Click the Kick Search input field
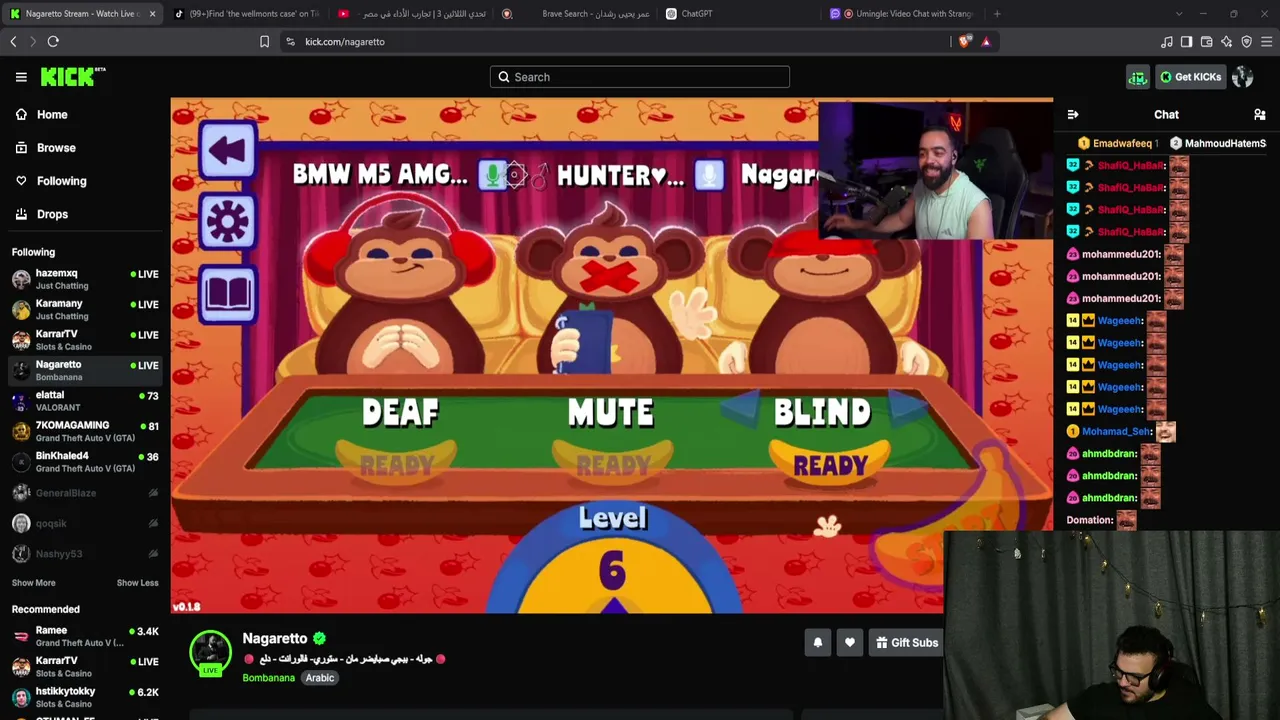1280x720 pixels. [x=640, y=77]
